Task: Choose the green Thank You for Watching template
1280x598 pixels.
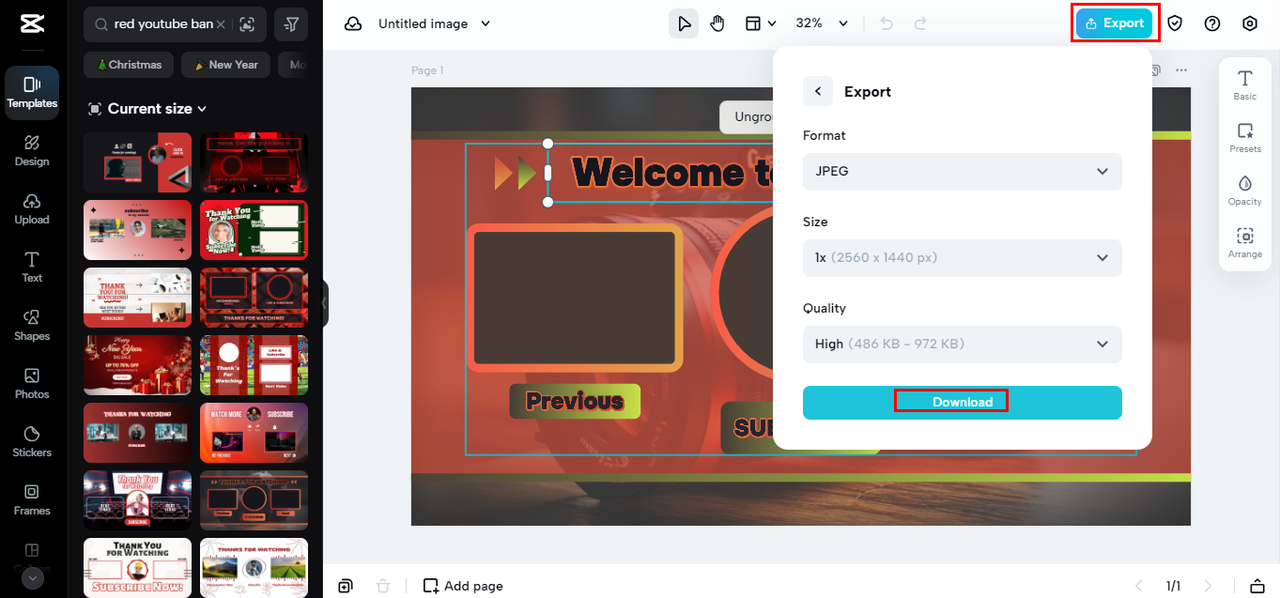Action: (x=254, y=230)
